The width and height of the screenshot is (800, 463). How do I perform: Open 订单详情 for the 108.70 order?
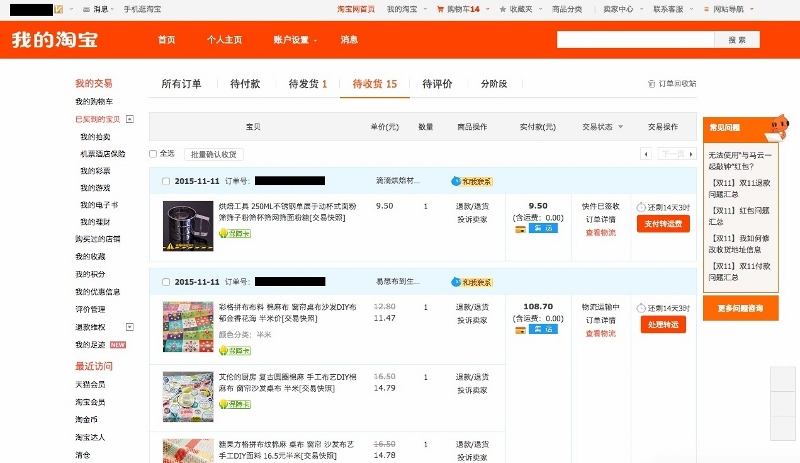coord(601,321)
